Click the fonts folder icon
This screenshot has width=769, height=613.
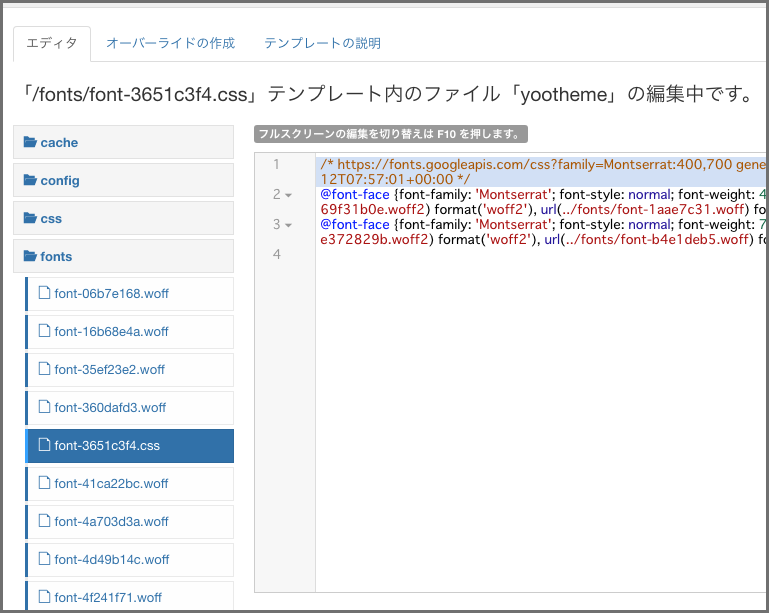point(30,257)
